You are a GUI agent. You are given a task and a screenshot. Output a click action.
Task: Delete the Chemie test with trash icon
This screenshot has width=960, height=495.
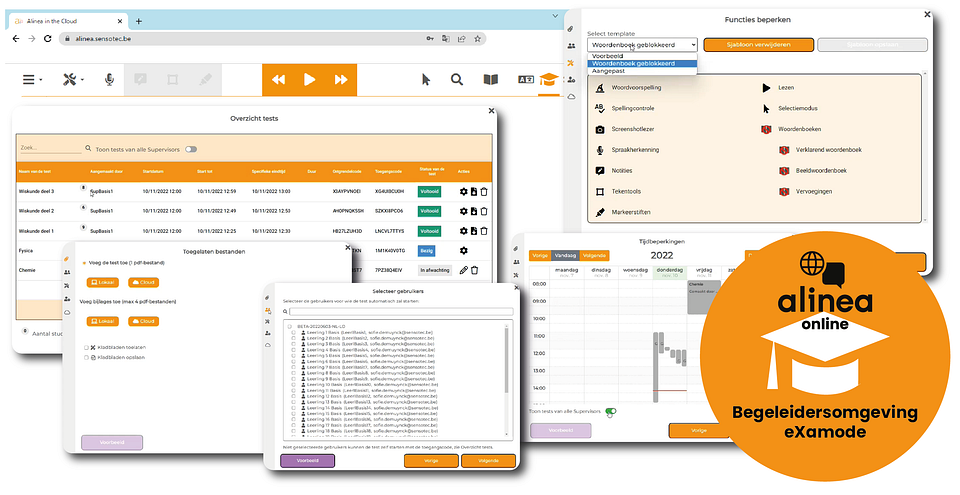click(474, 270)
